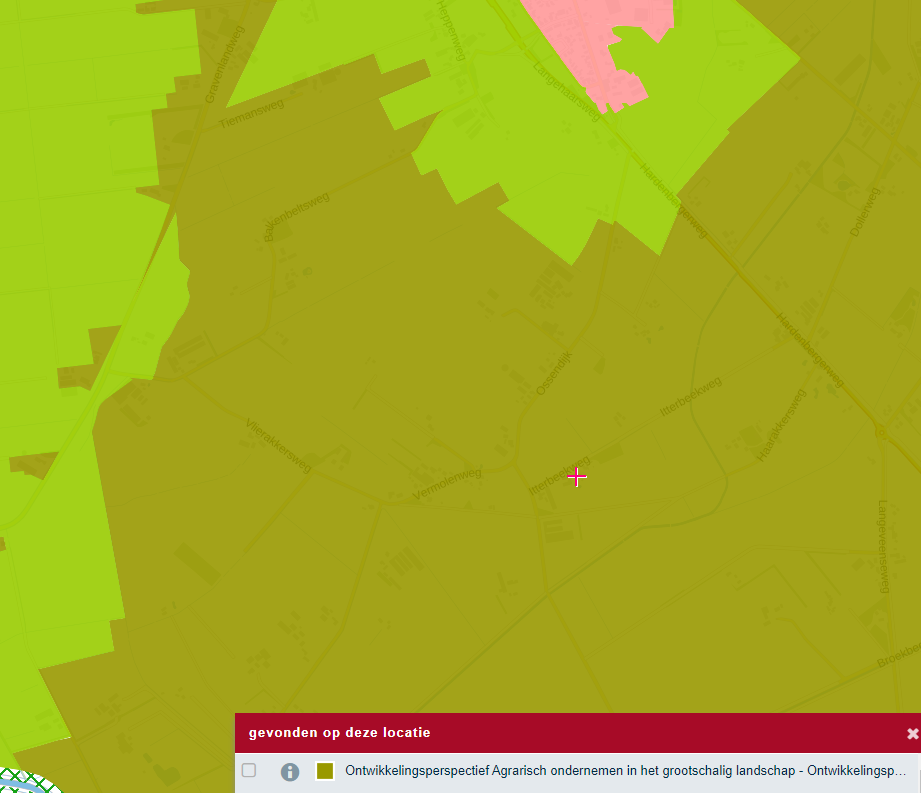
Task: Select the 'Ontwikkelingsperspectief Agrarisch ondernemen' result text
Action: (625, 771)
